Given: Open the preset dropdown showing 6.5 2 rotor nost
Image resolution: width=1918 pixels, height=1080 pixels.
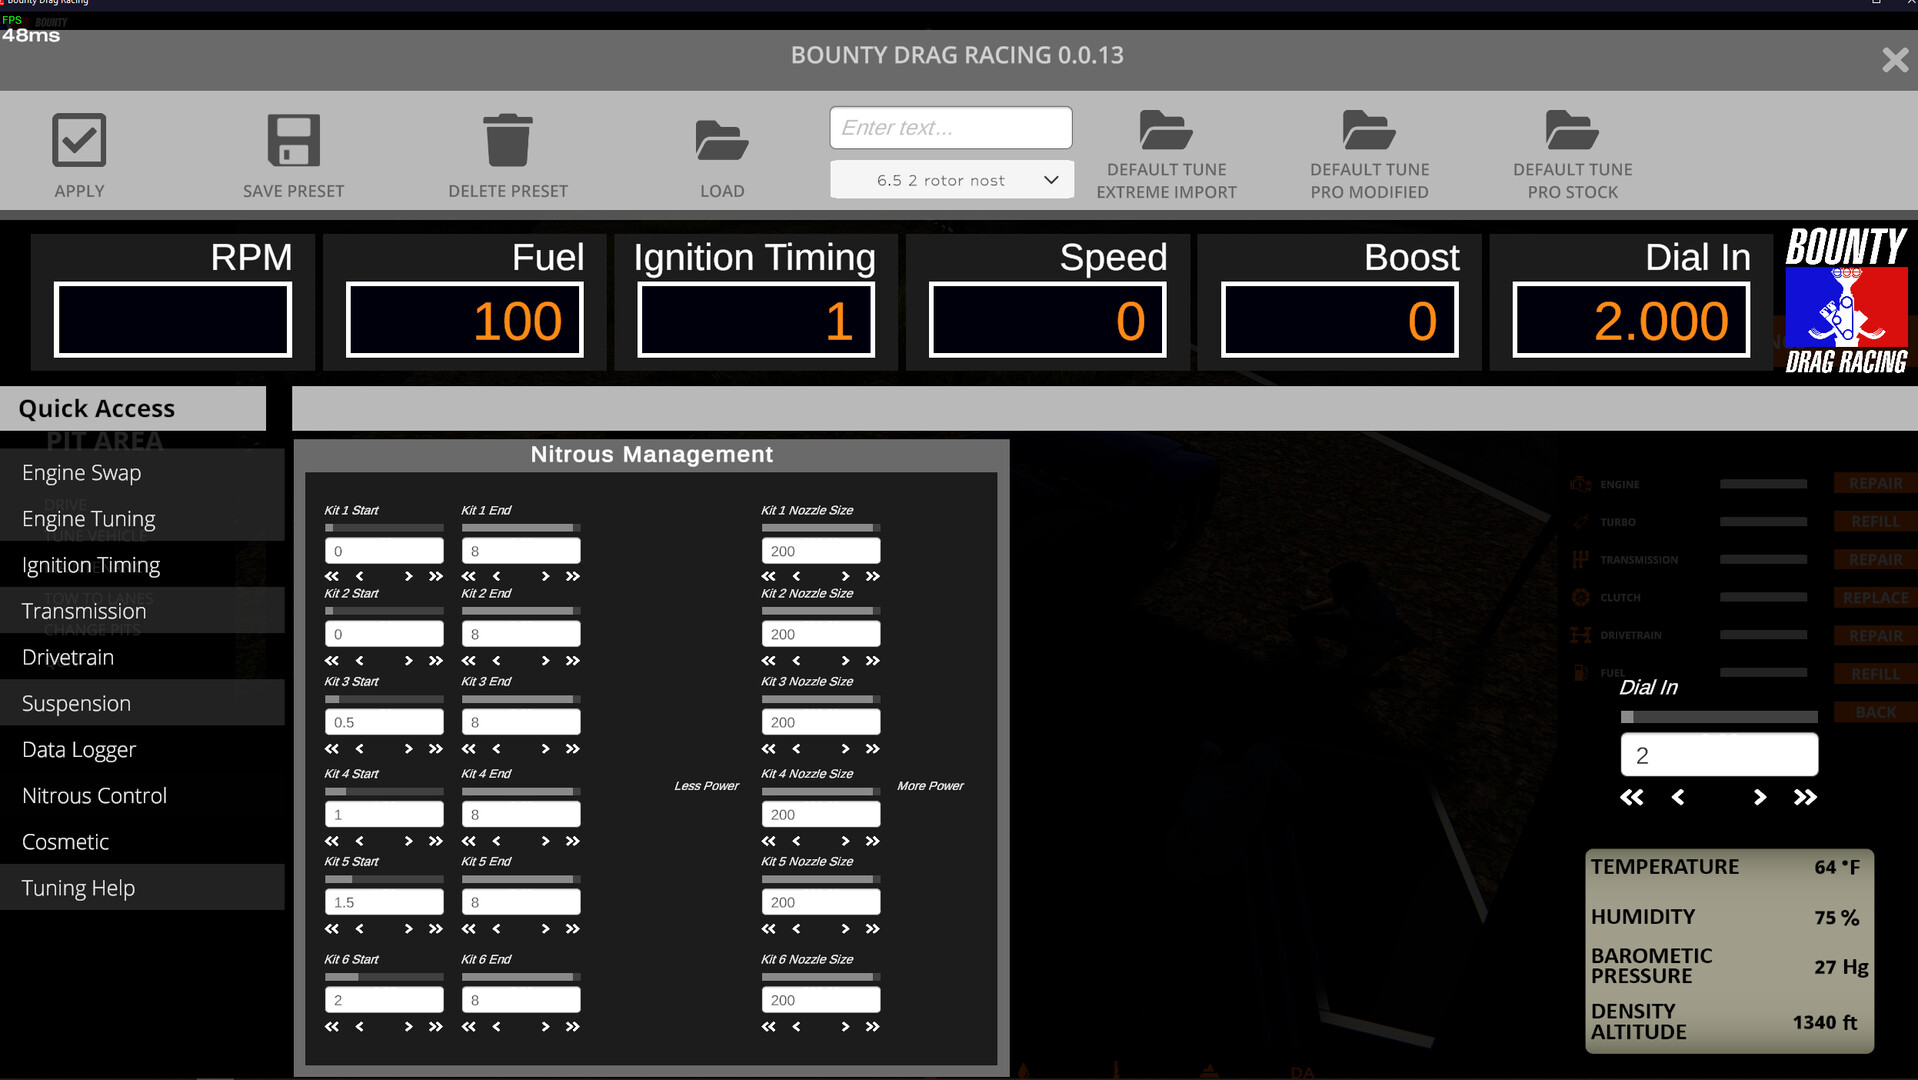Looking at the screenshot, I should 950,180.
